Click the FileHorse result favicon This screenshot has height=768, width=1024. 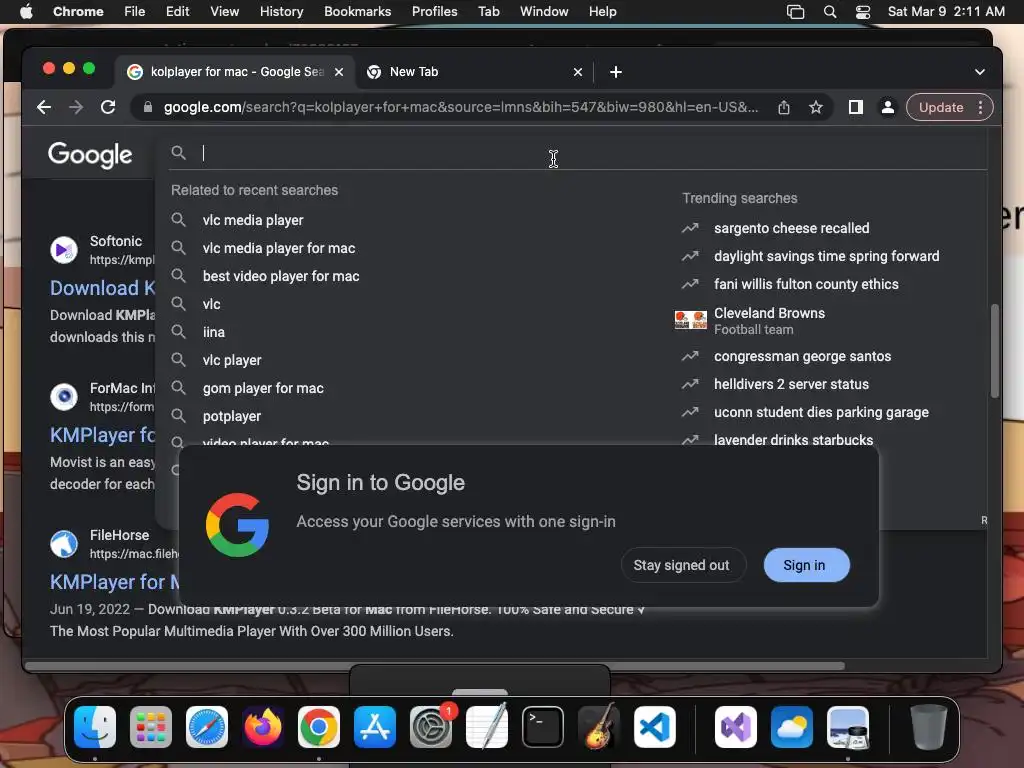click(x=64, y=544)
